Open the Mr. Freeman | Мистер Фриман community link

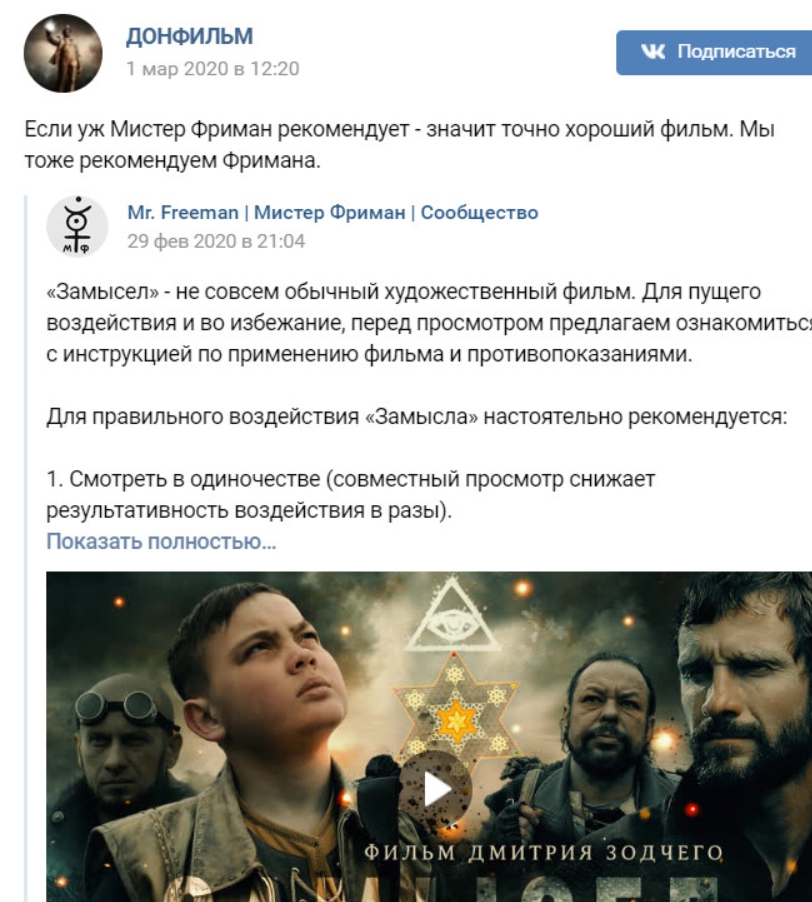pyautogui.click(x=333, y=212)
